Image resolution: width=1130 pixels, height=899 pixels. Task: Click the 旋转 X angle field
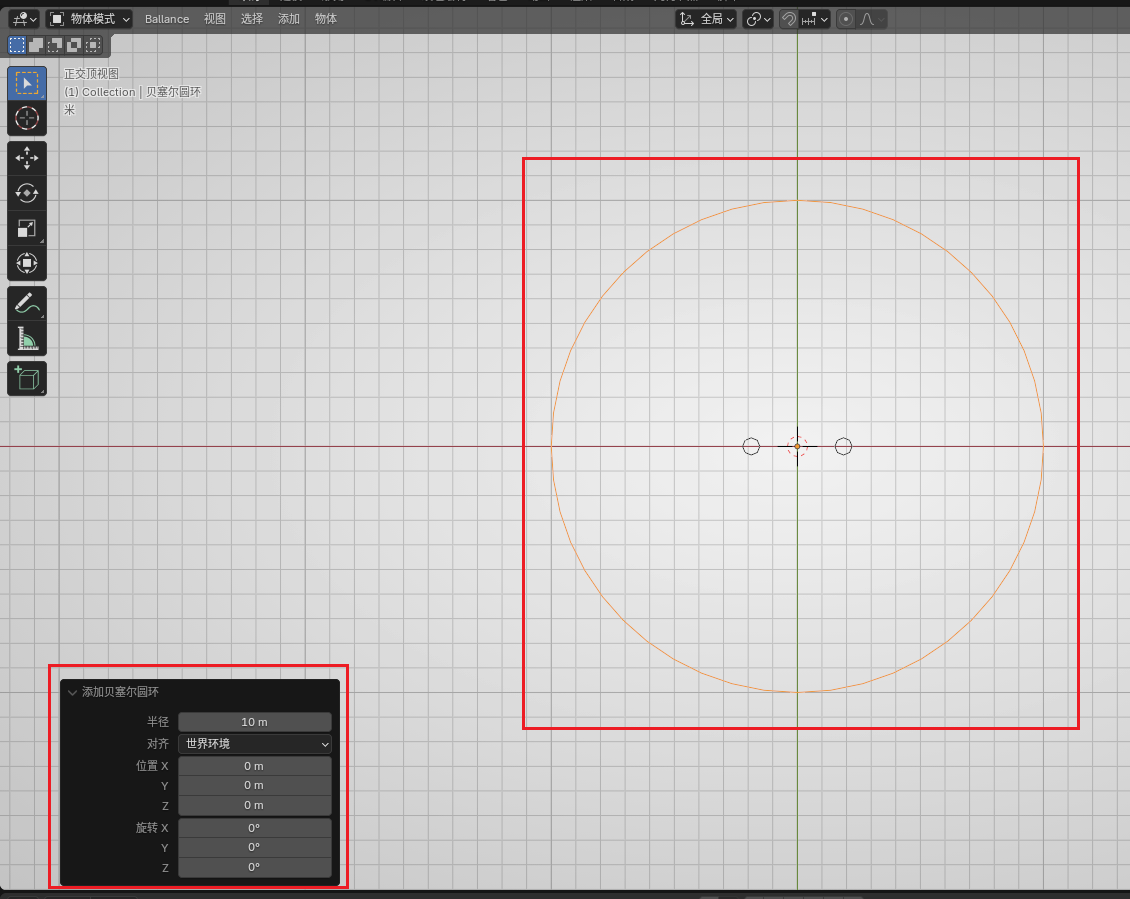[x=254, y=828]
